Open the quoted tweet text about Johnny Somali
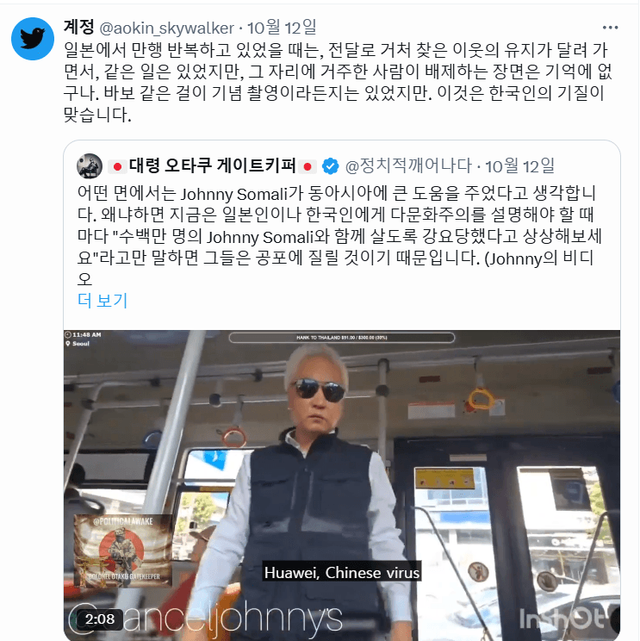Screen dimensions: 640x641 pos(339,235)
